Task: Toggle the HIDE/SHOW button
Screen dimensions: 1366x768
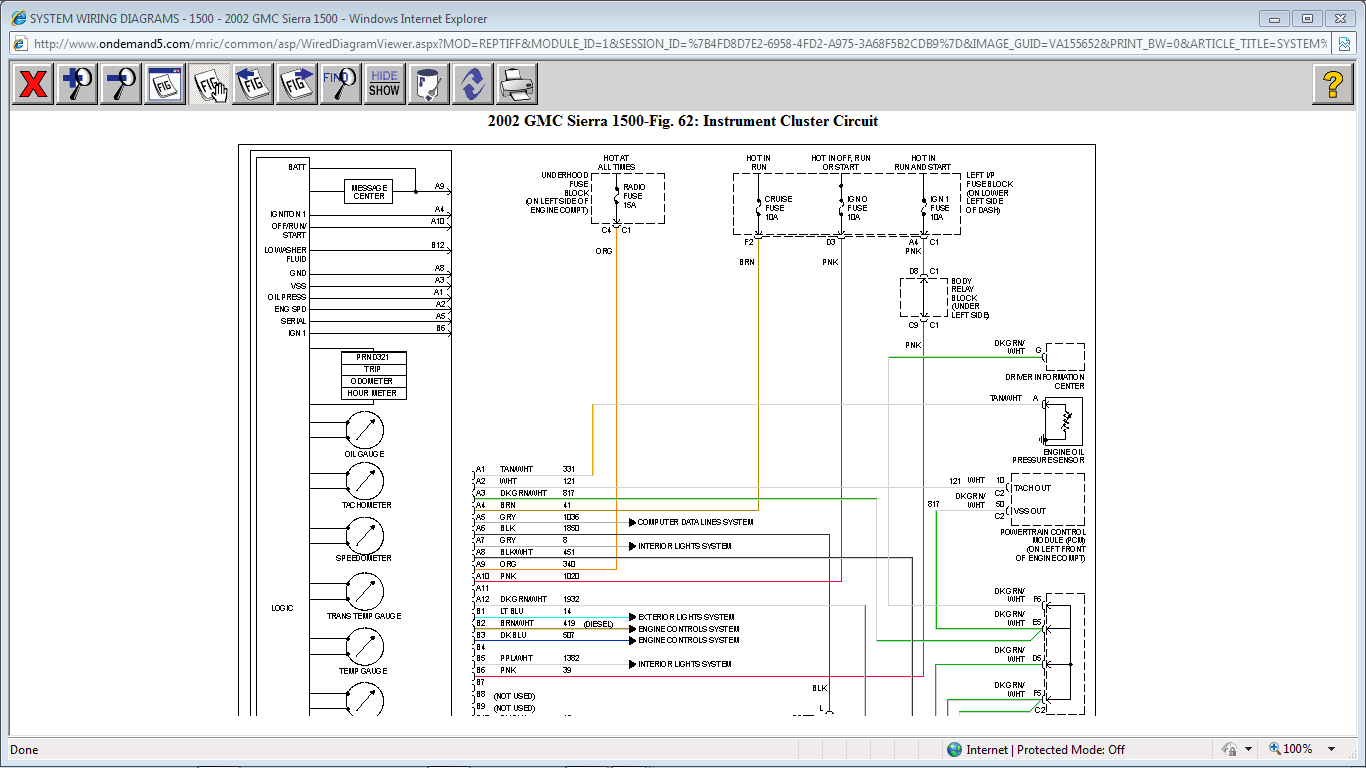Action: (x=384, y=84)
